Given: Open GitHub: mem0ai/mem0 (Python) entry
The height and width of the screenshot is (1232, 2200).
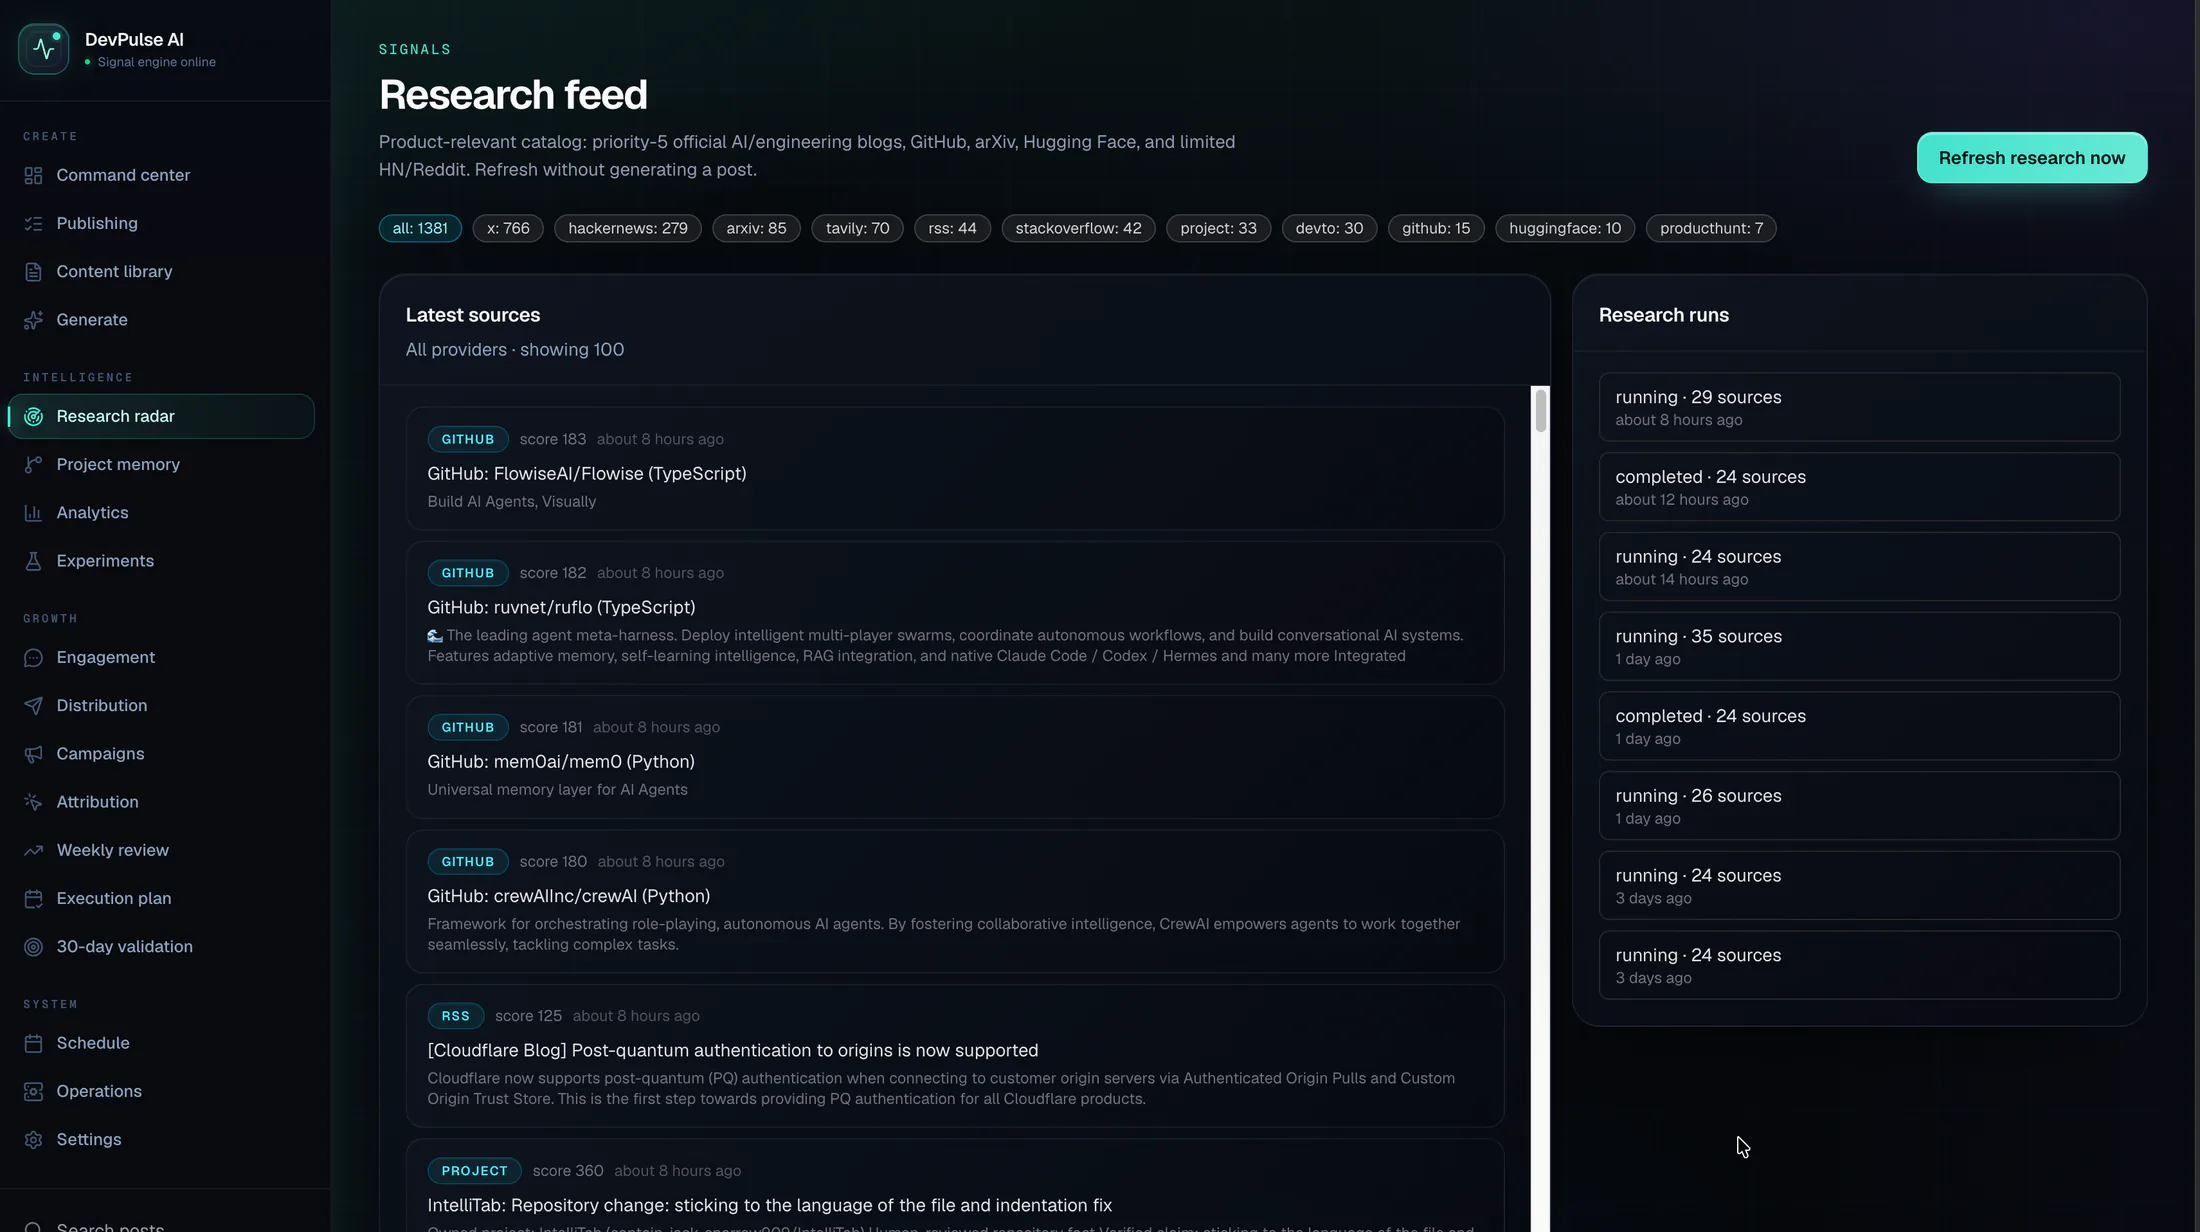Looking at the screenshot, I should [955, 757].
